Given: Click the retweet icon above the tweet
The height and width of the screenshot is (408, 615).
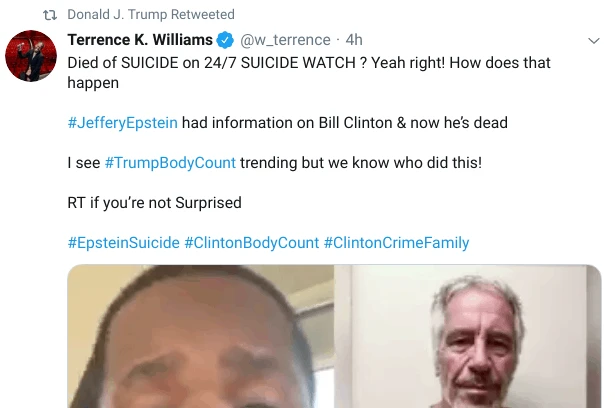Looking at the screenshot, I should click(x=47, y=15).
